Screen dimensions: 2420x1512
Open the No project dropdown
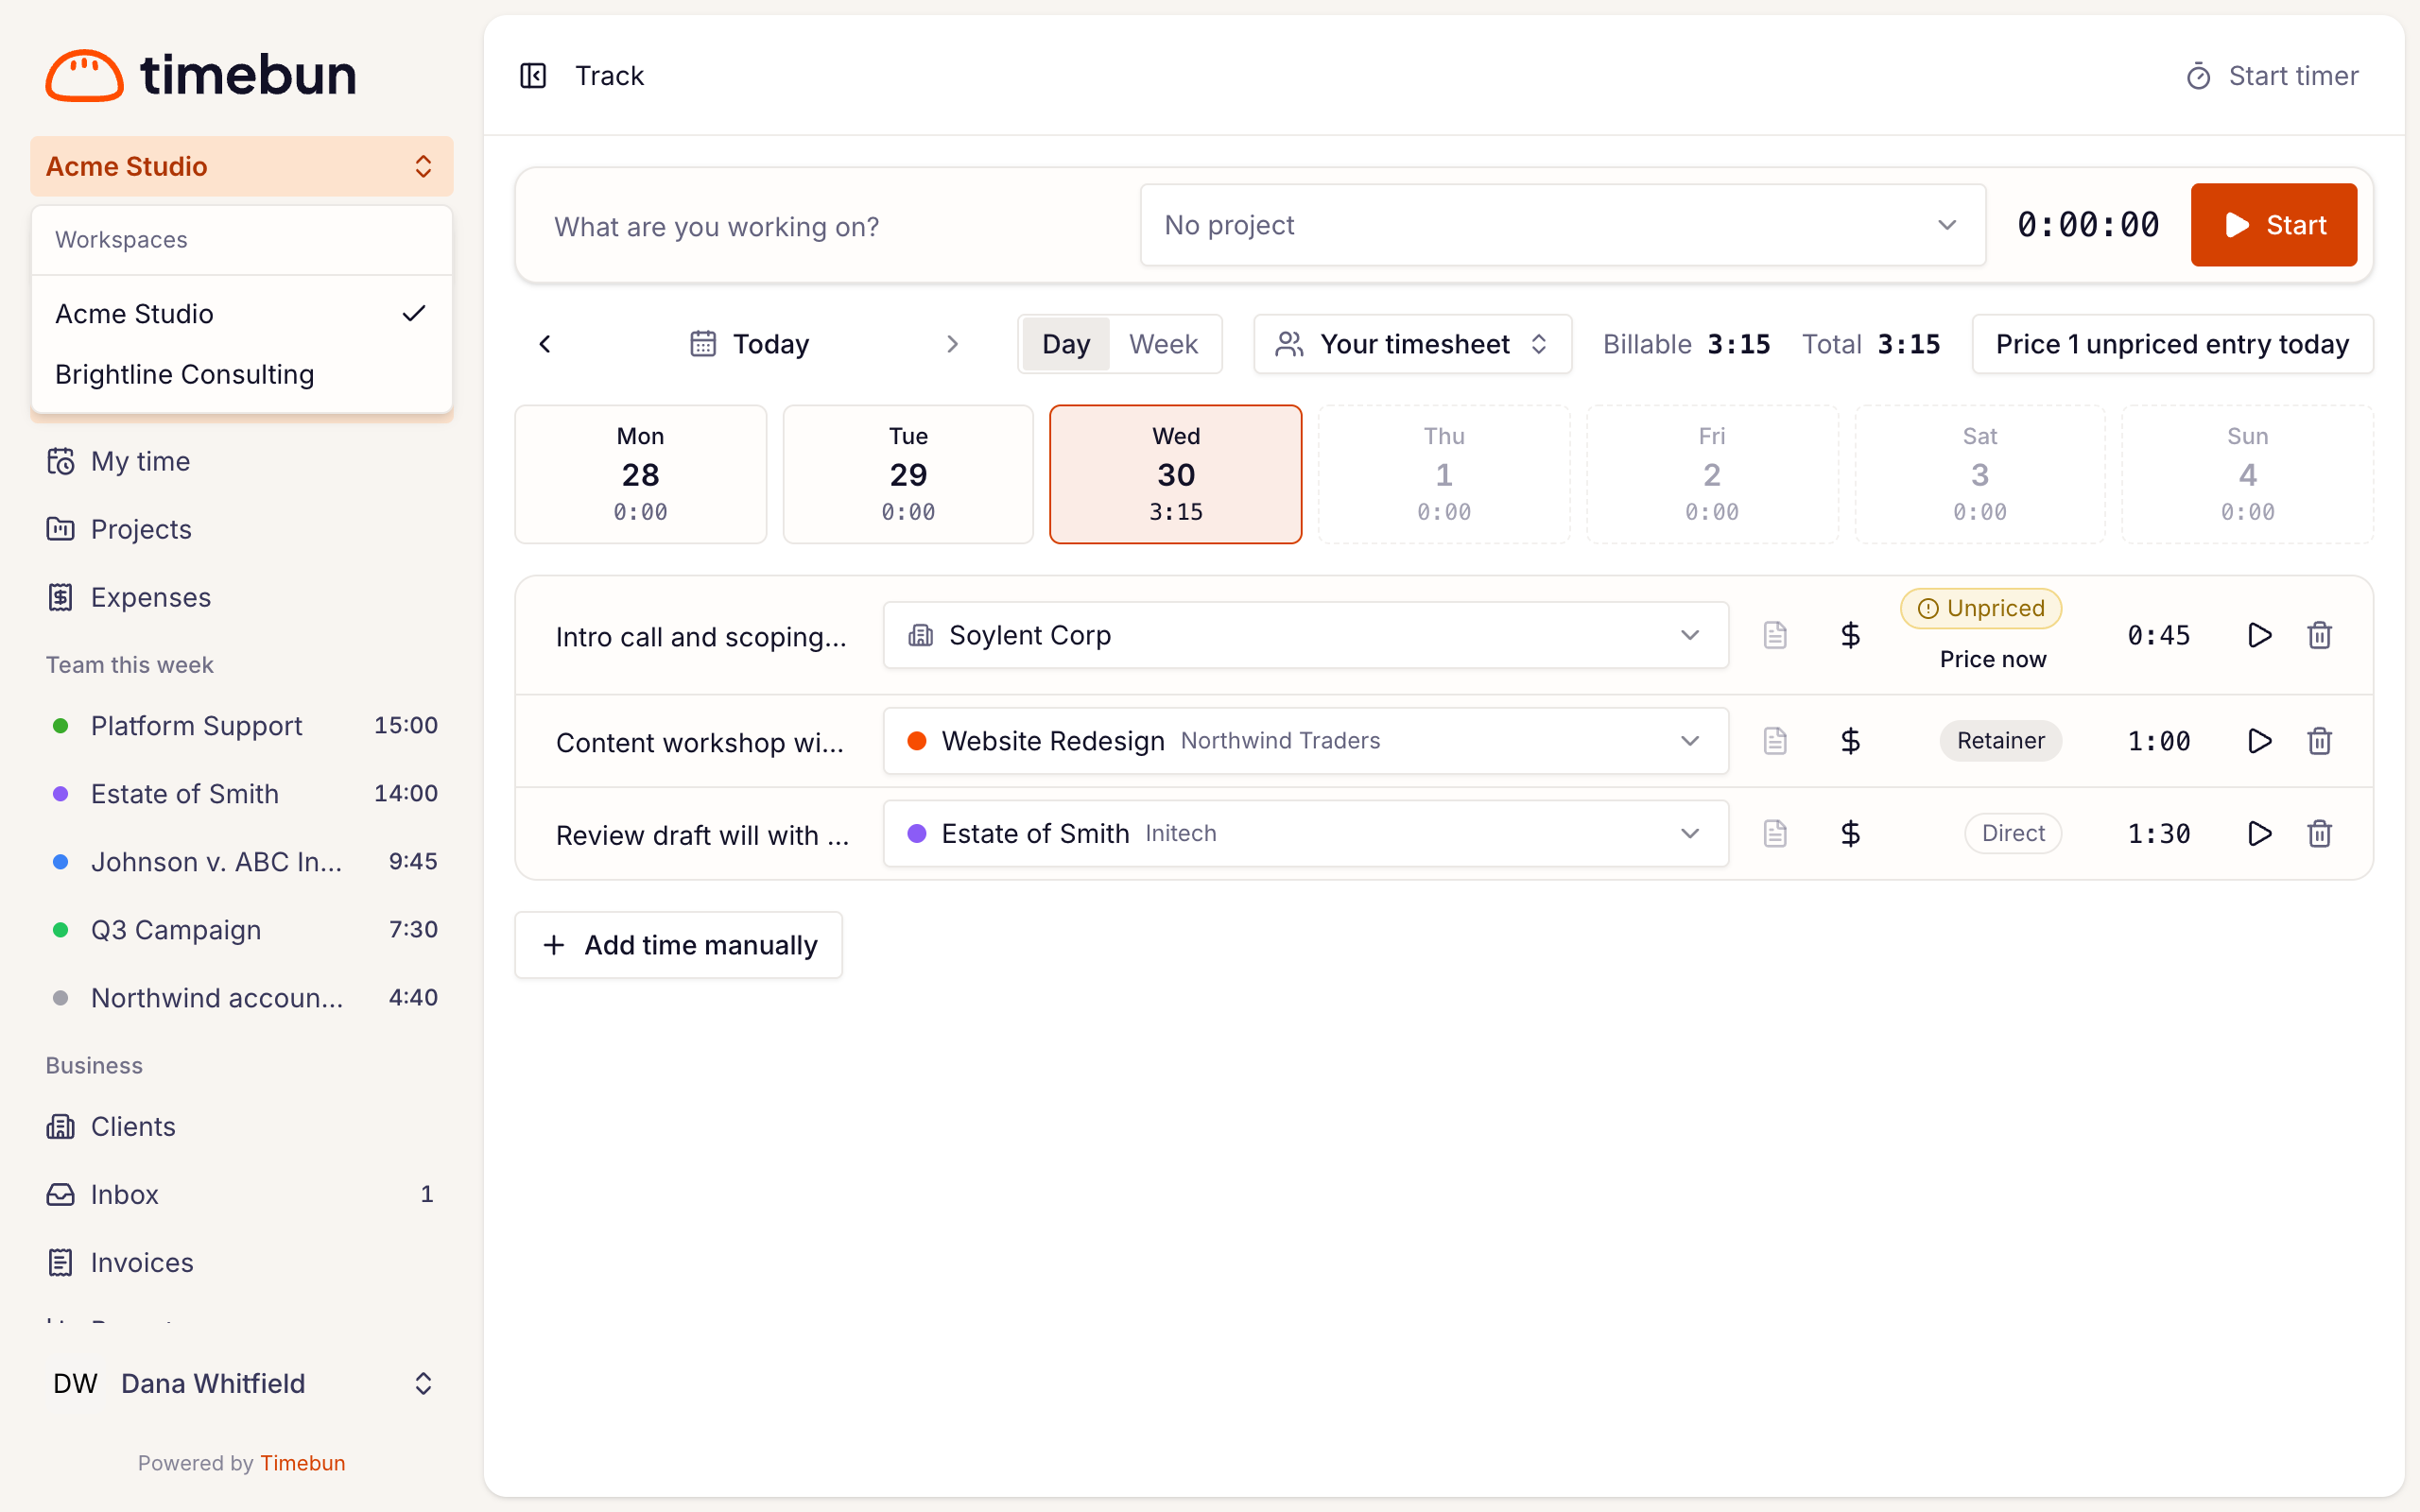pos(1562,225)
